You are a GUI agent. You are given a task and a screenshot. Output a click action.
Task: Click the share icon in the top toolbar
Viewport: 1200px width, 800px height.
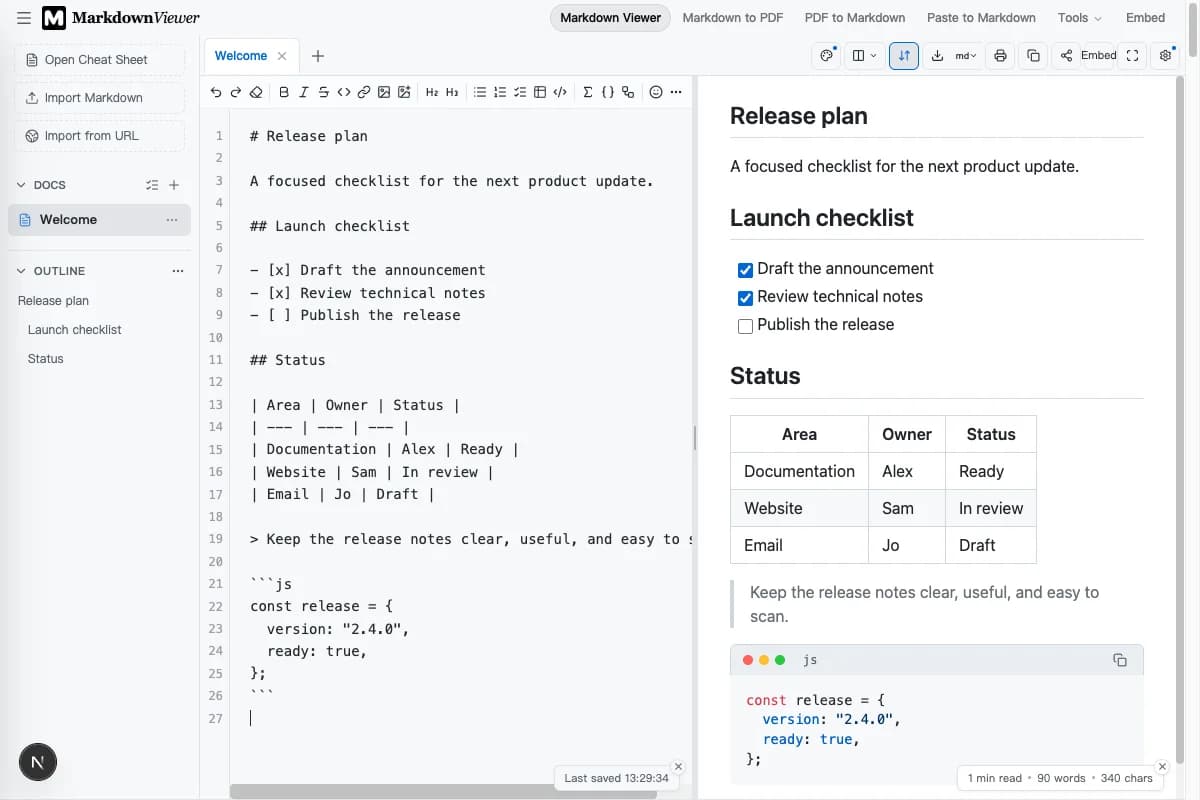coord(1066,56)
